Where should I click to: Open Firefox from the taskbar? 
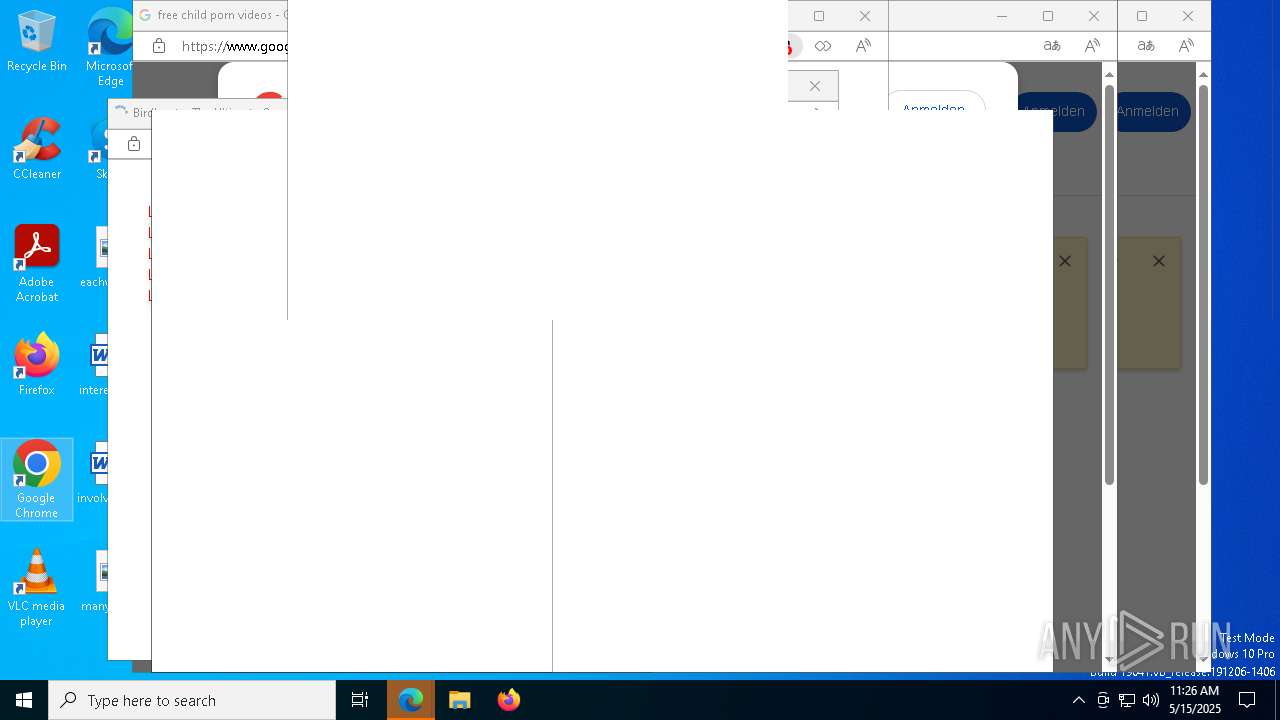tap(508, 700)
